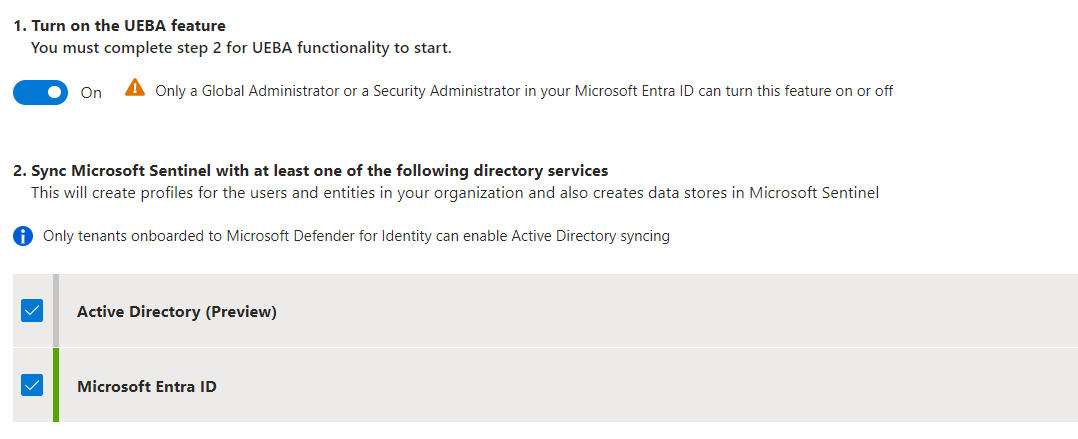Click the 'This will create profiles' description
The image size is (1078, 439).
(455, 193)
